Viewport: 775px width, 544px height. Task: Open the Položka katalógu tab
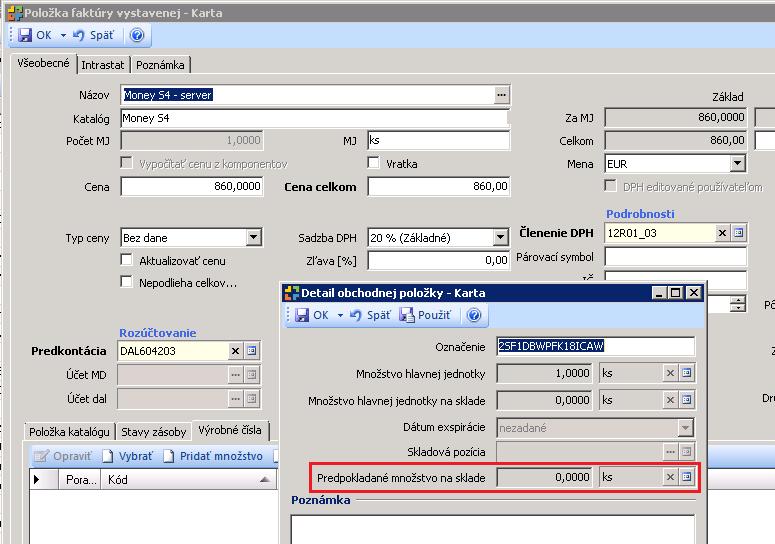[69, 432]
